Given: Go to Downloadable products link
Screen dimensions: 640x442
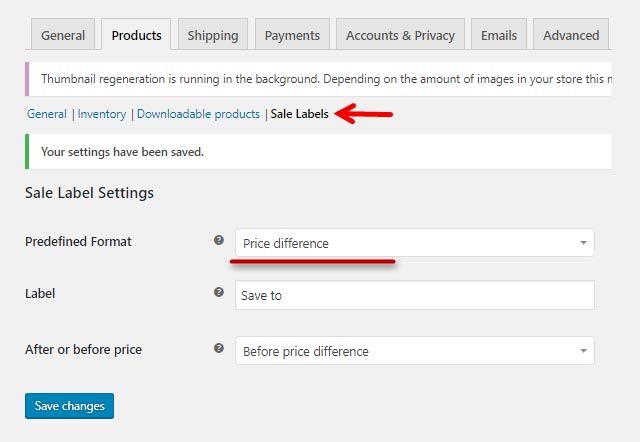Looking at the screenshot, I should (x=198, y=114).
